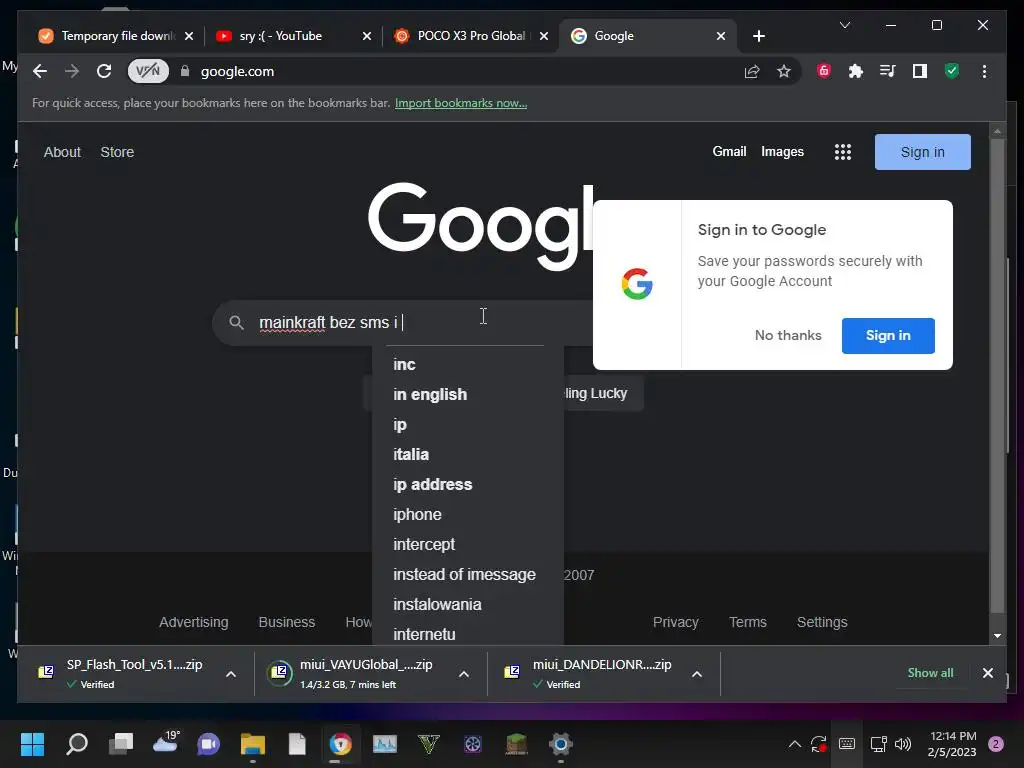The image size is (1024, 768).
Task: Click the page vertical scrollbar
Action: coord(997,376)
